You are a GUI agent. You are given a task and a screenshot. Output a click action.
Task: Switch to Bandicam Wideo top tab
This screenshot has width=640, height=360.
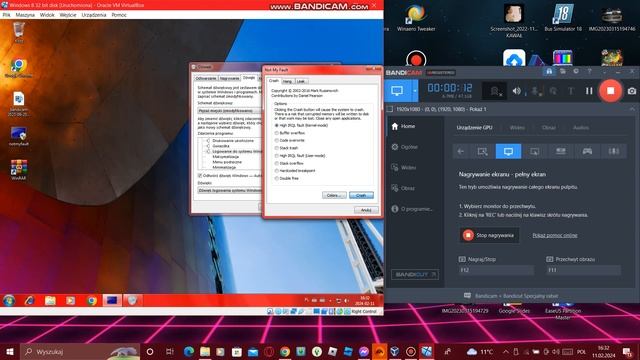(x=517, y=128)
